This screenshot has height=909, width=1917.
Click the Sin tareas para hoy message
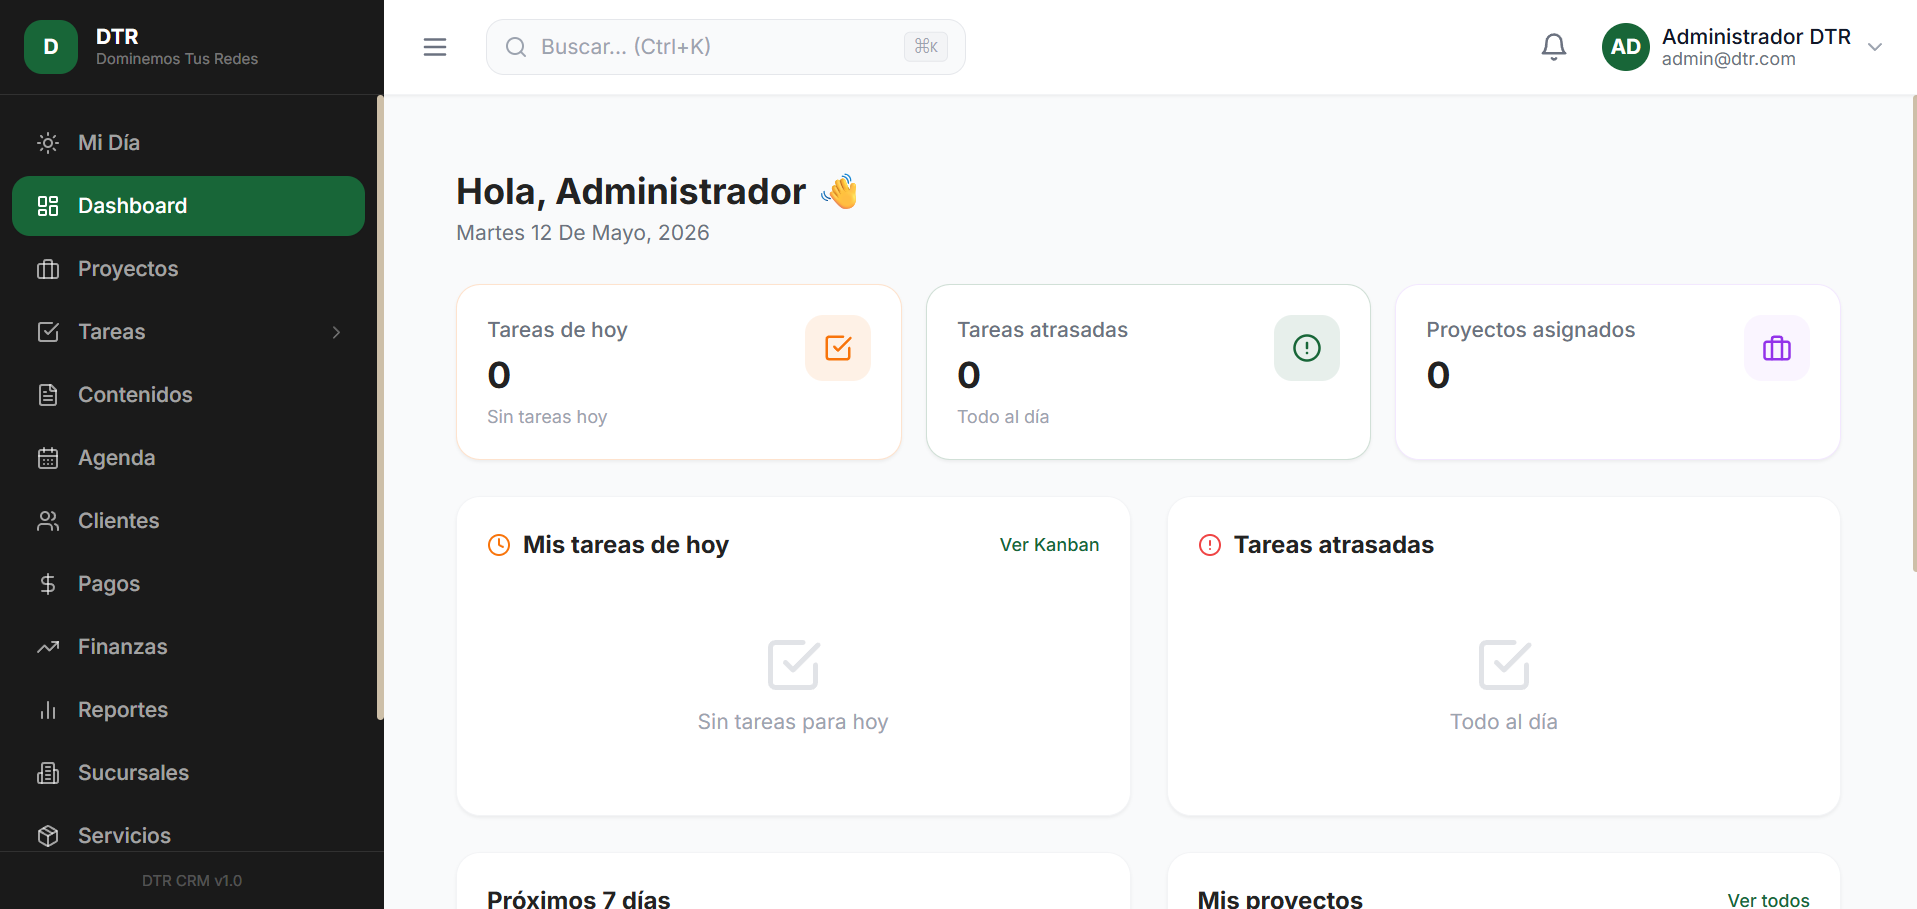click(x=793, y=722)
